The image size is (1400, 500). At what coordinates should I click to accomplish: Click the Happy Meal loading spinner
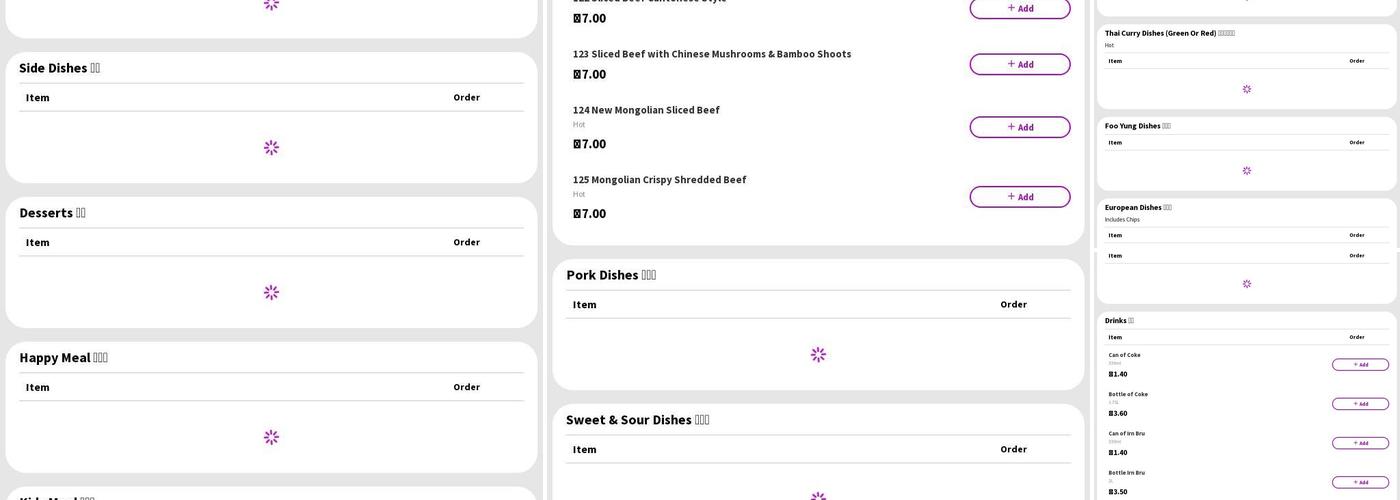coord(271,438)
